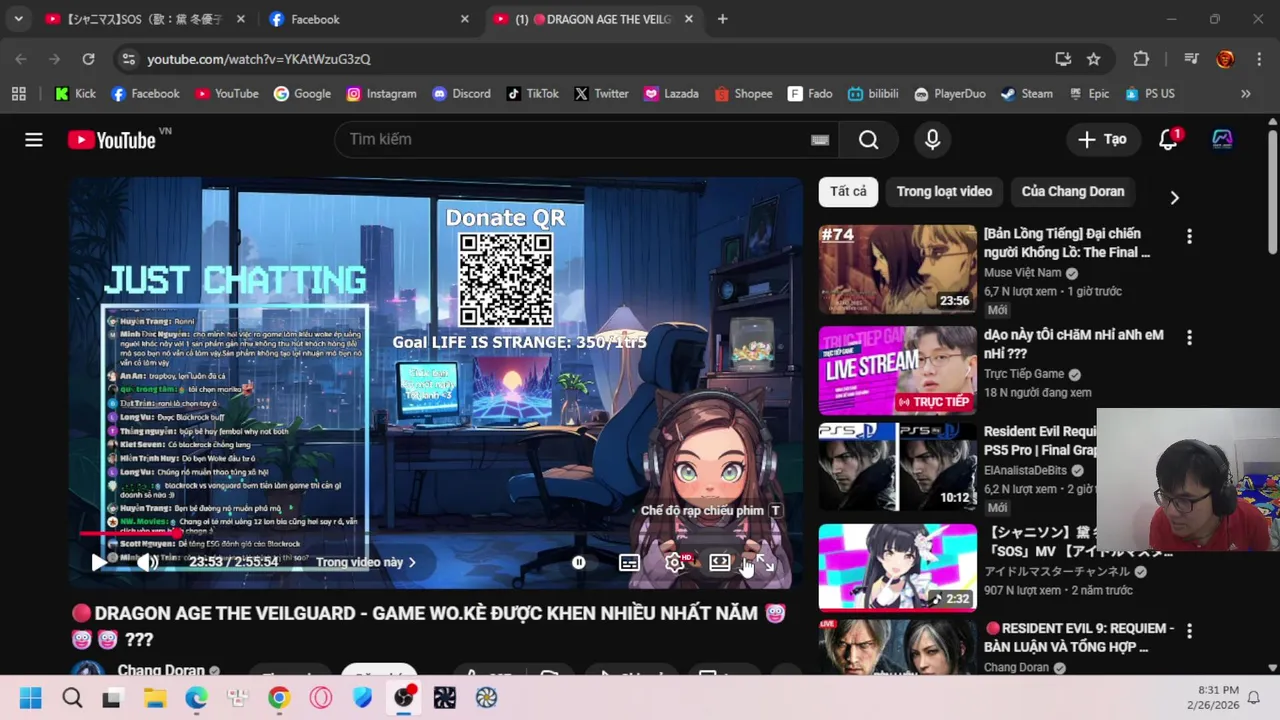
Task: Open the Chrome extensions puzzle icon
Action: [x=1141, y=59]
